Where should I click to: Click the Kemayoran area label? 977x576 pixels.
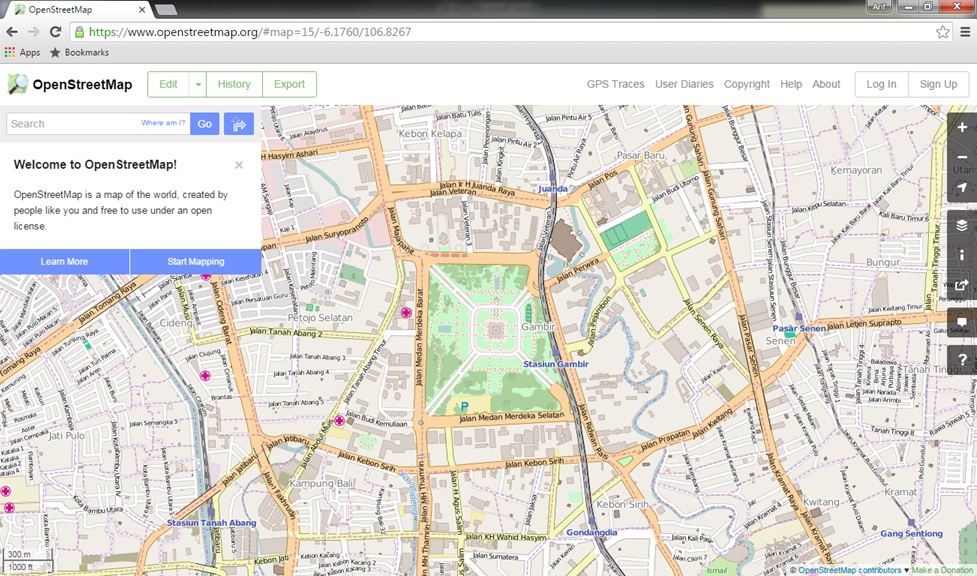coord(856,170)
